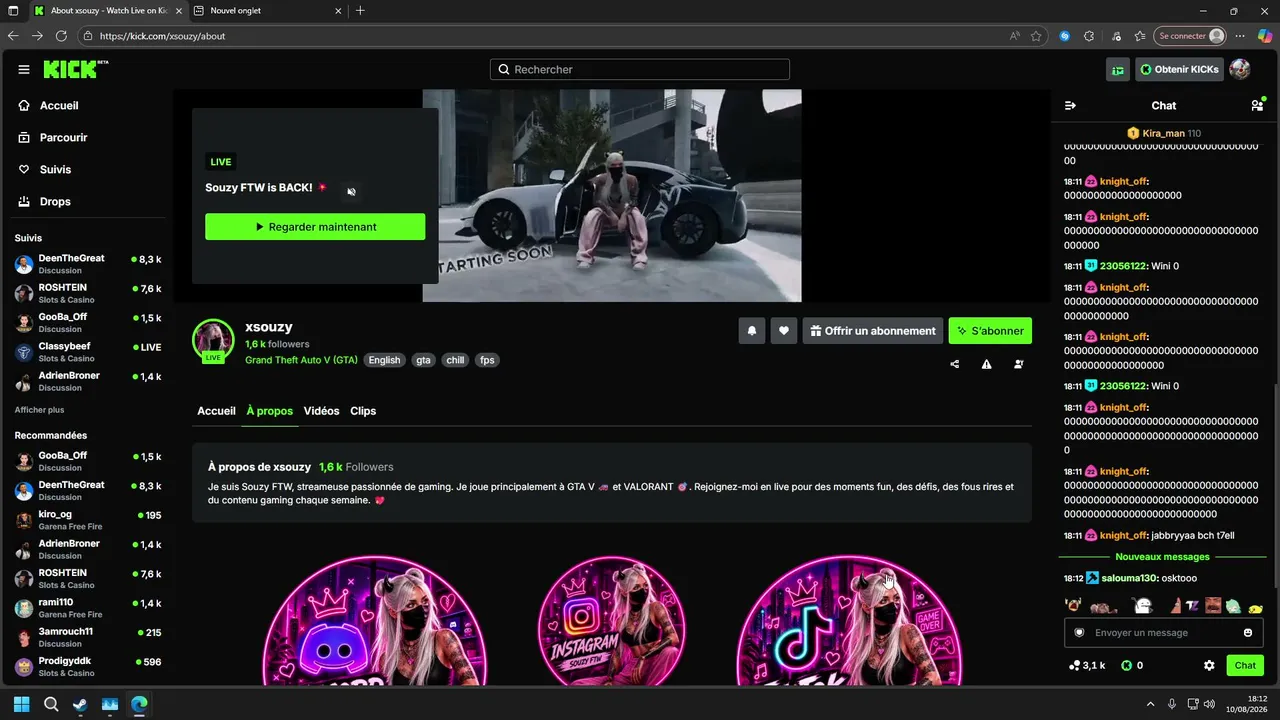The width and height of the screenshot is (1280, 720).
Task: Click the notification bell for xsouzy
Action: 752,331
